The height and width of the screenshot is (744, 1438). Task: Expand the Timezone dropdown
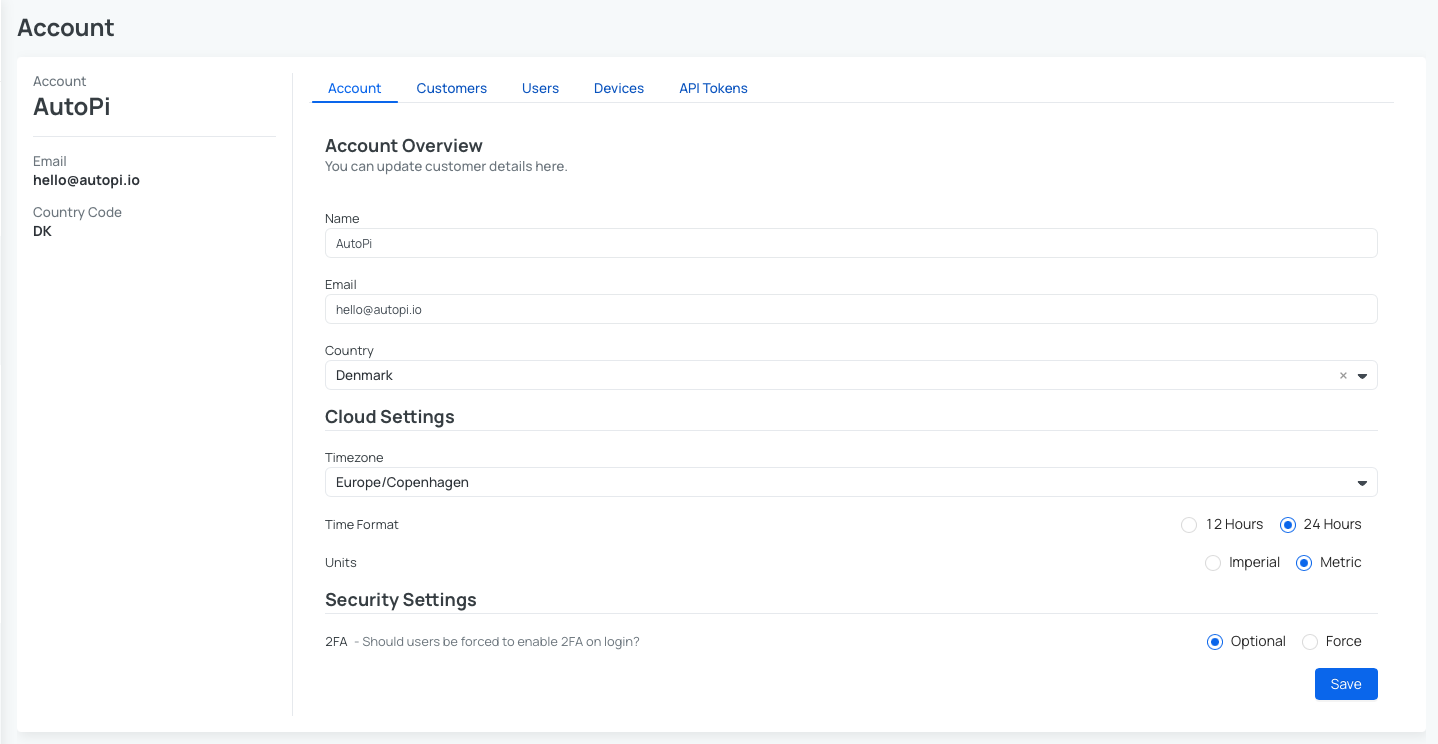tap(1362, 482)
